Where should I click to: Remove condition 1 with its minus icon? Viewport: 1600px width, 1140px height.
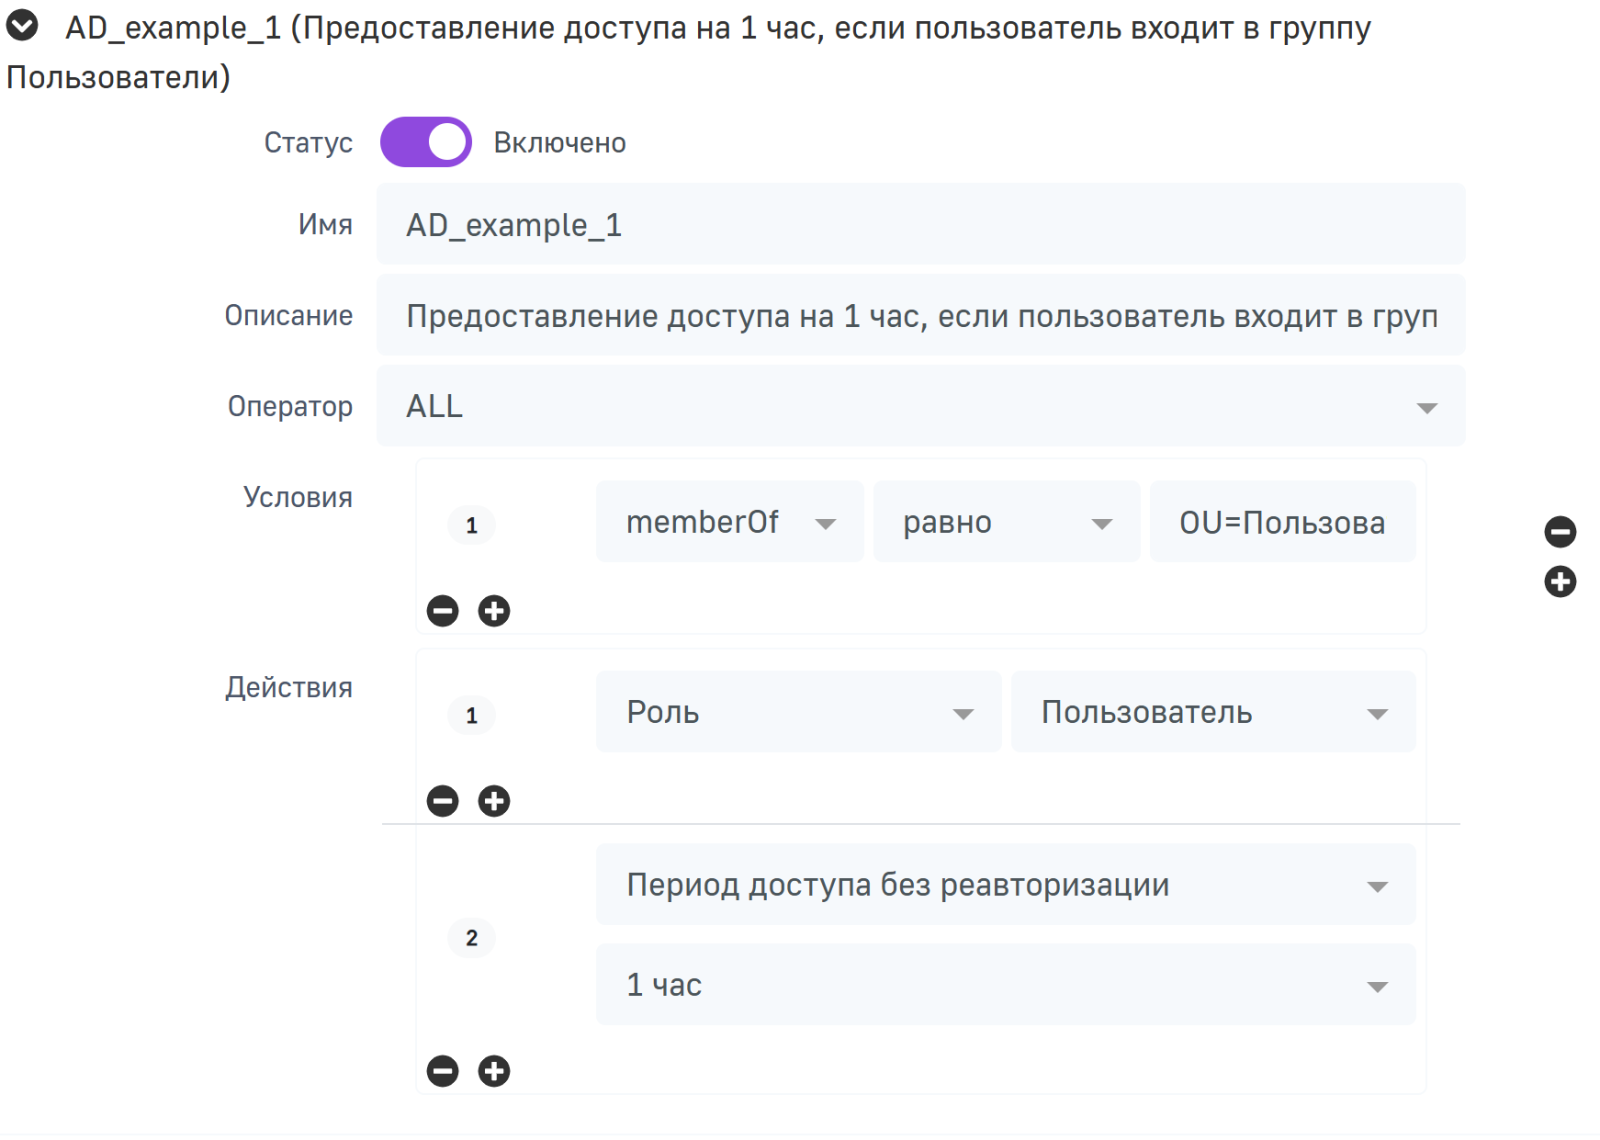coord(442,611)
